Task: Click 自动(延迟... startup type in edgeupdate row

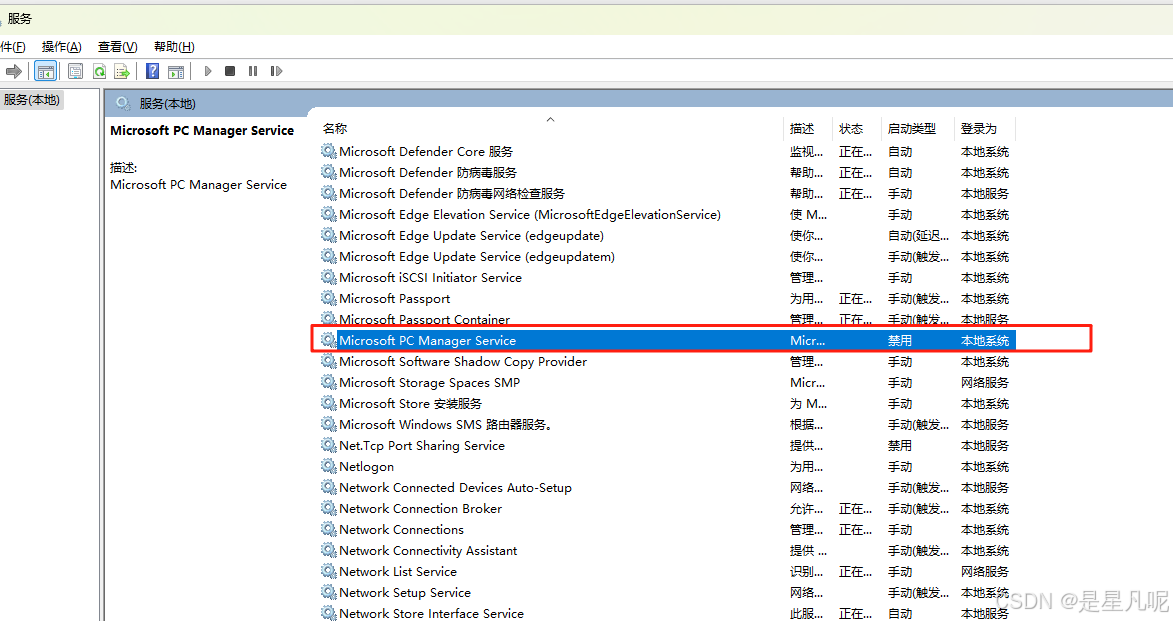Action: pyautogui.click(x=918, y=235)
